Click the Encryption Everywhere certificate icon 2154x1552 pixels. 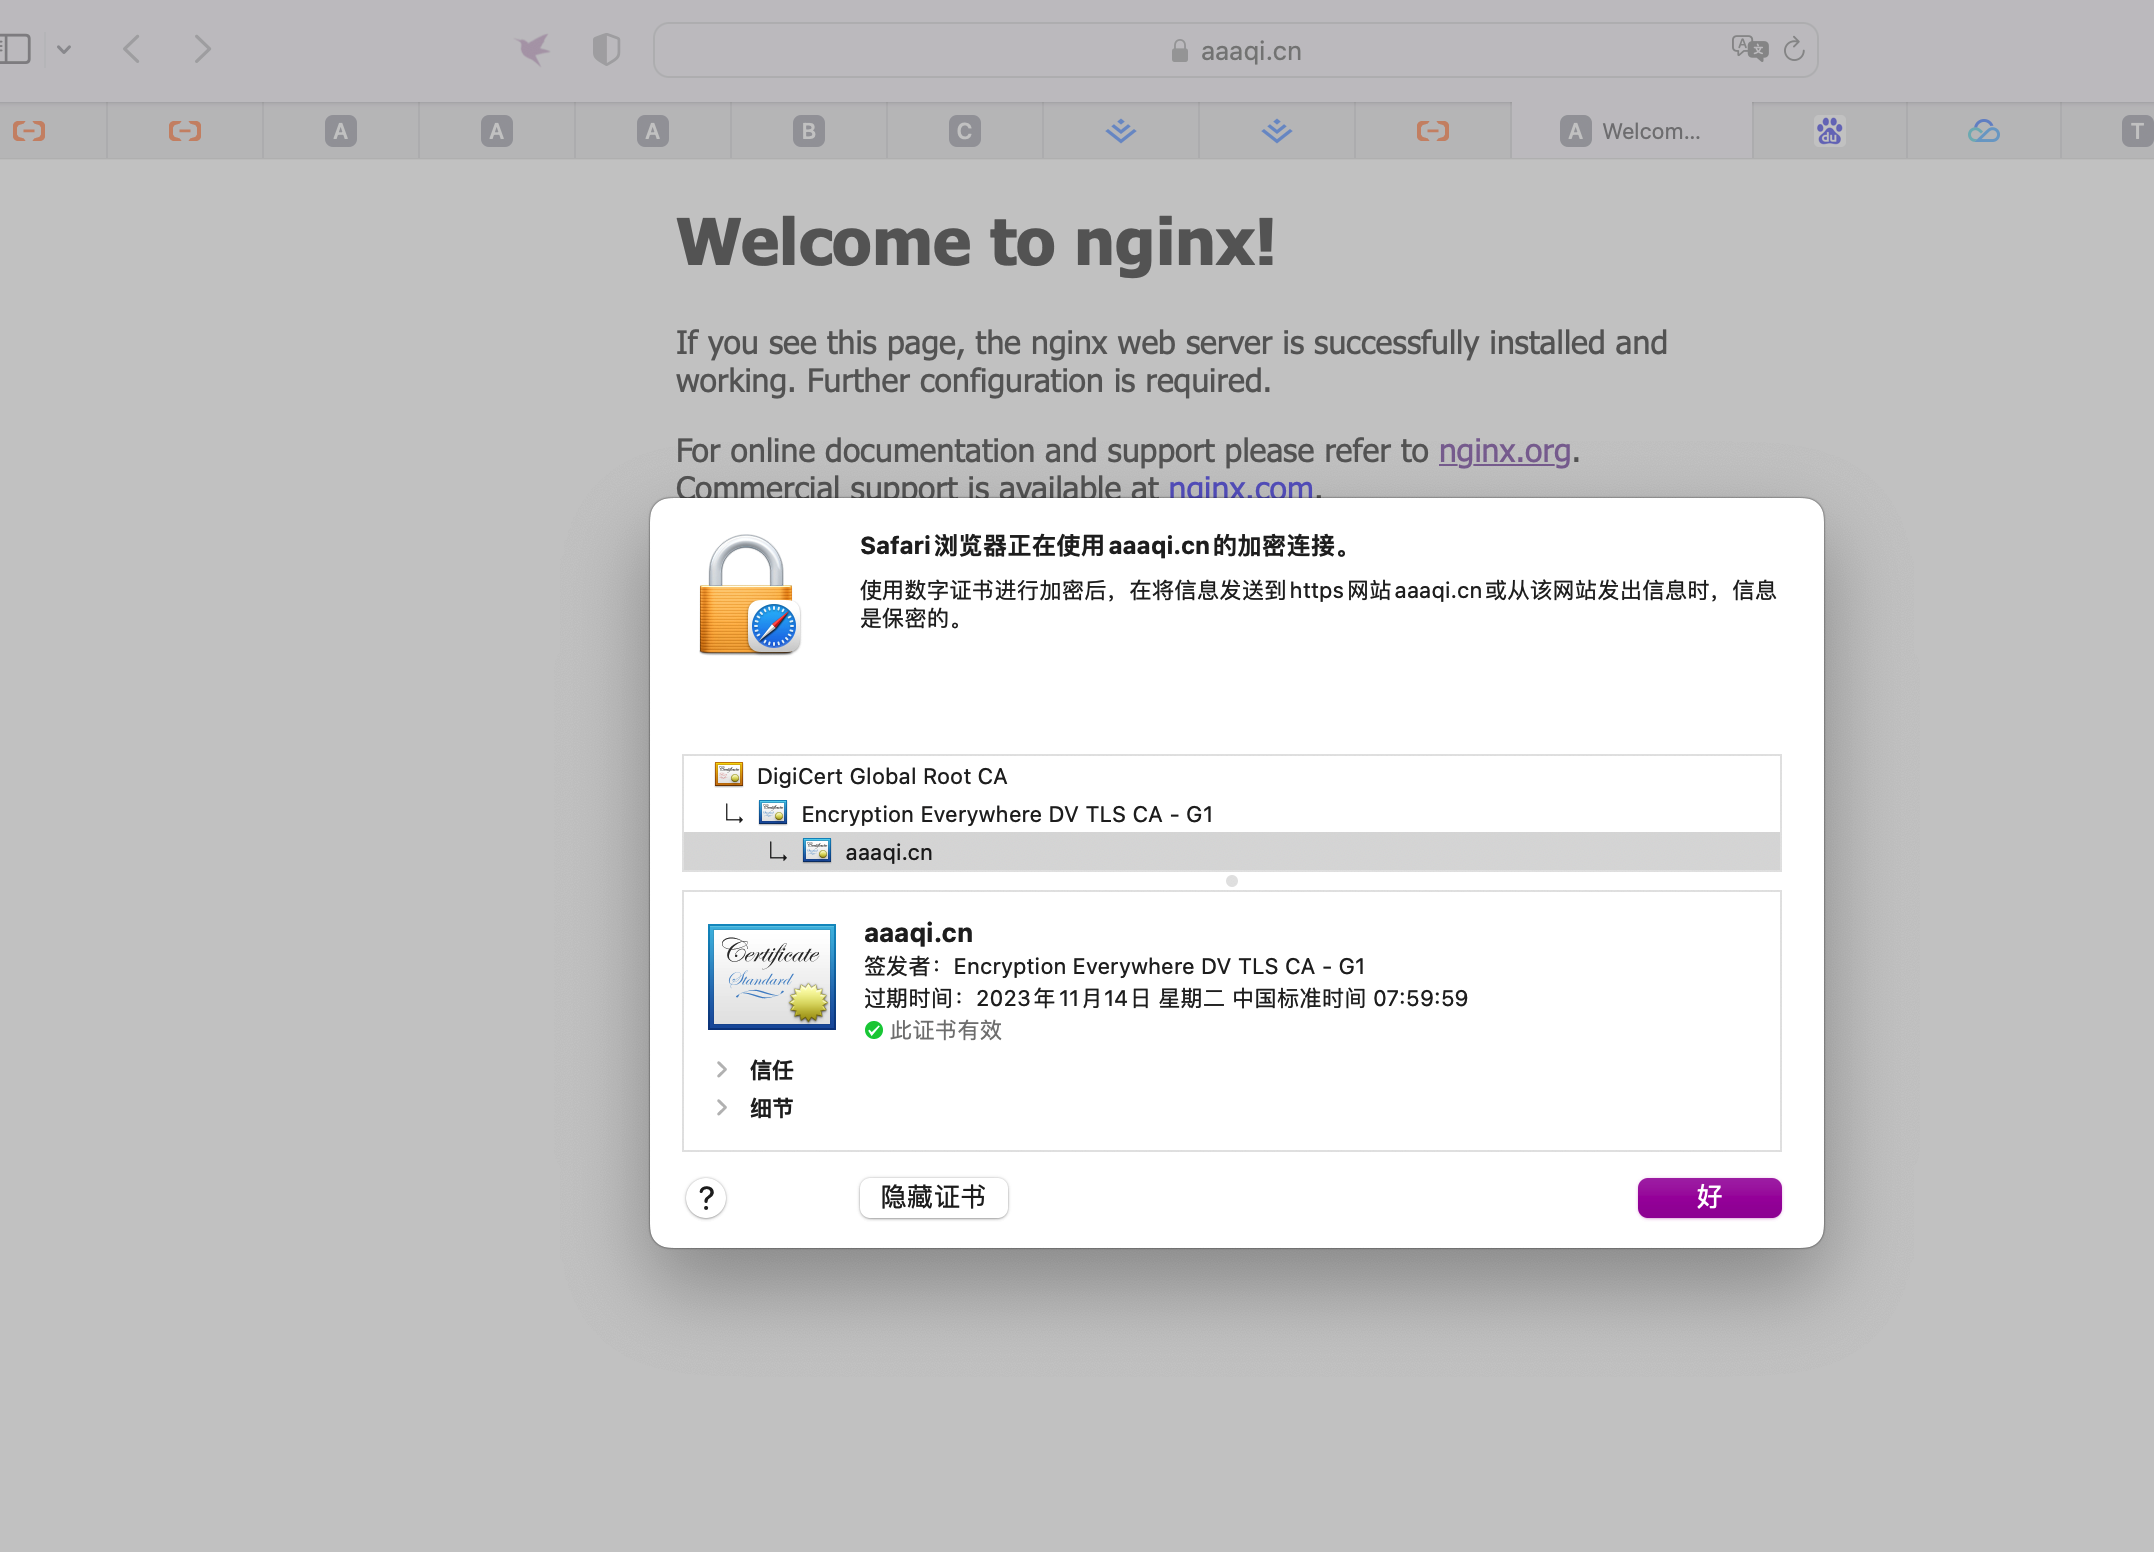coord(773,813)
